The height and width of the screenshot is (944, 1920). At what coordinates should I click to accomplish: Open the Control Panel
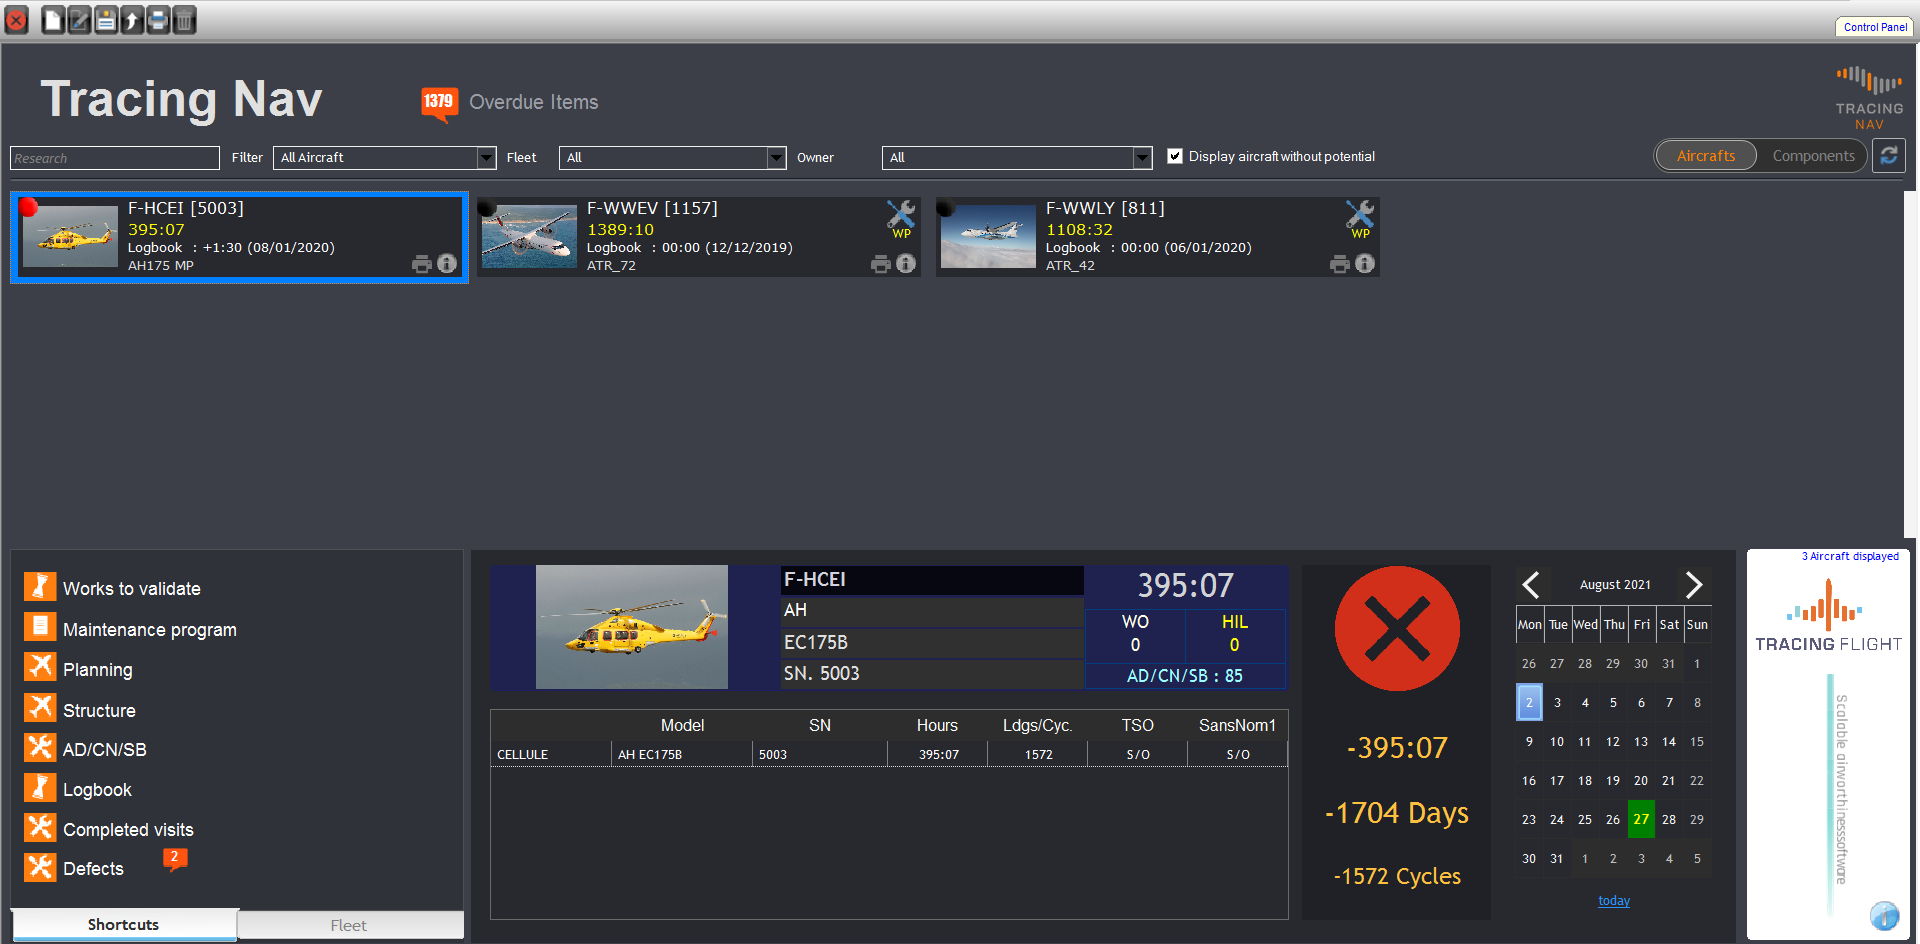(1874, 27)
